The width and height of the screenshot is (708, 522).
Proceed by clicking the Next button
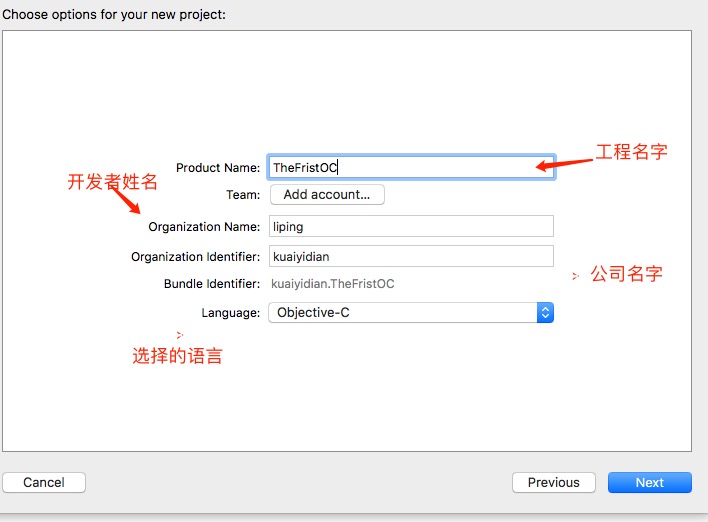coord(649,482)
